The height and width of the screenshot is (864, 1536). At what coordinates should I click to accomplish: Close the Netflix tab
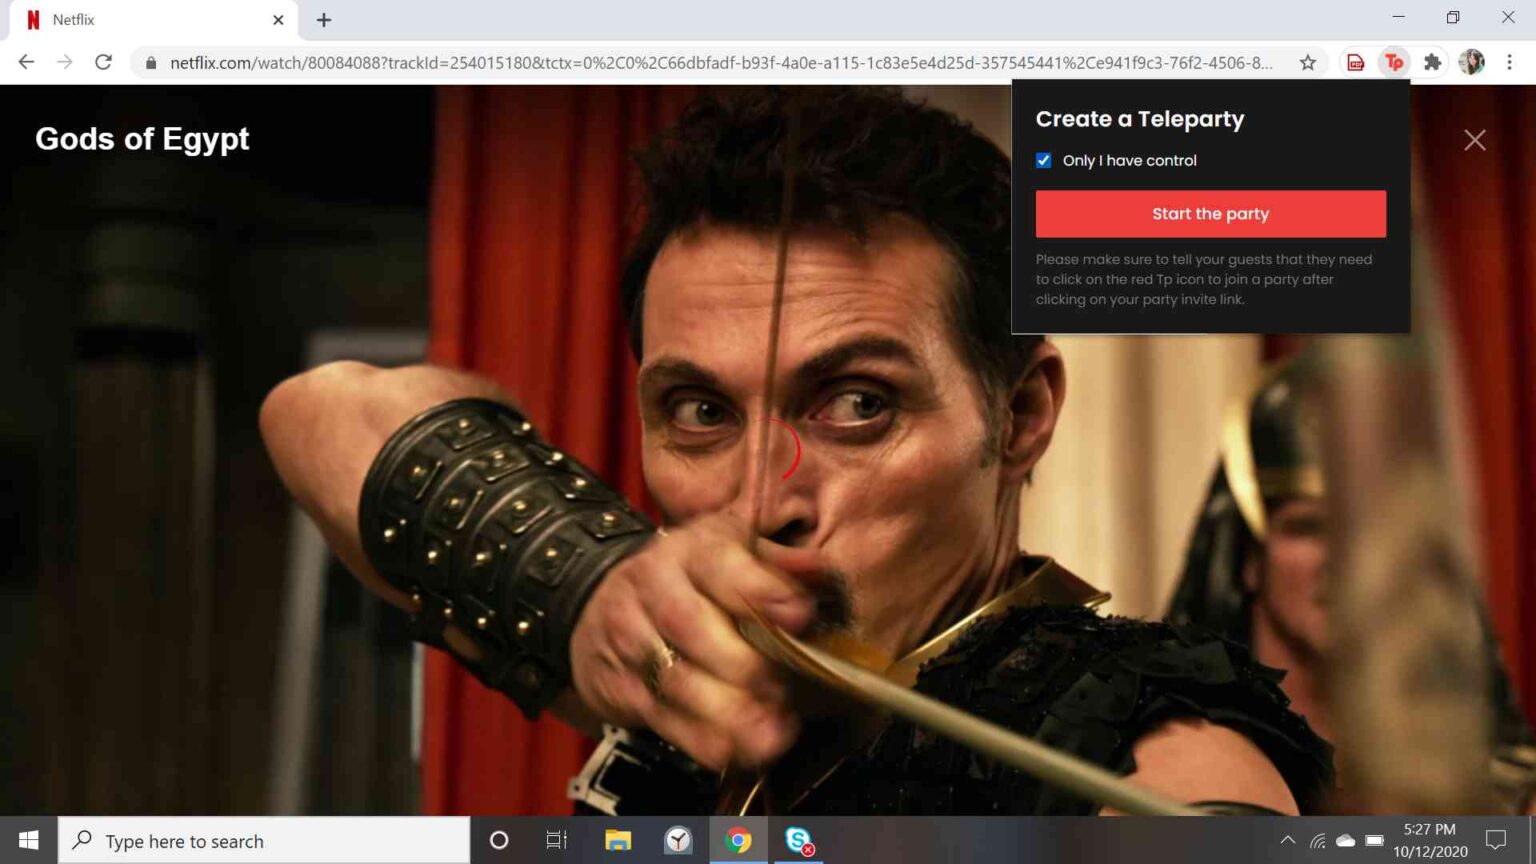pyautogui.click(x=278, y=20)
